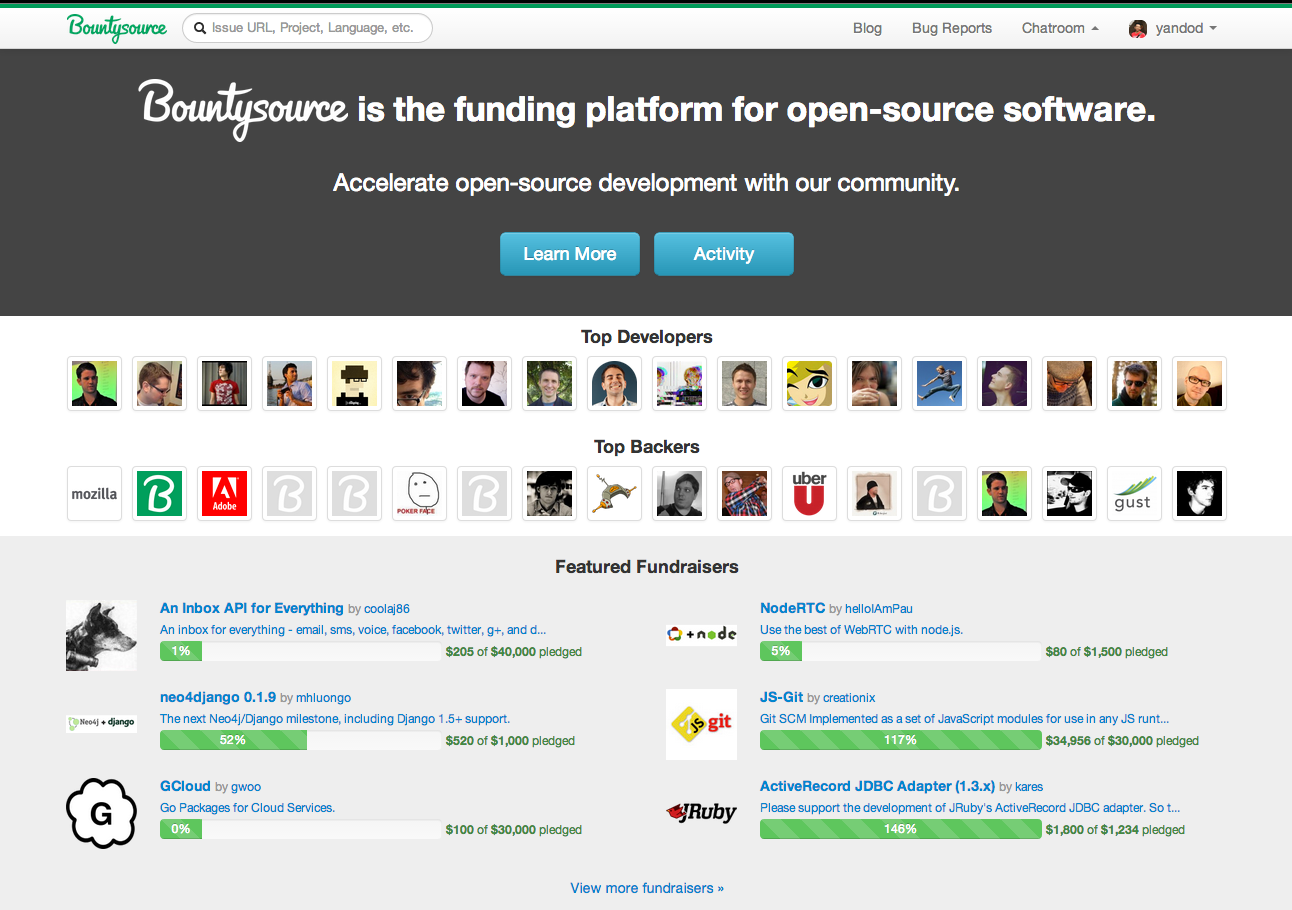Click the Mozilla backer icon
The width and height of the screenshot is (1292, 910).
pyautogui.click(x=94, y=494)
